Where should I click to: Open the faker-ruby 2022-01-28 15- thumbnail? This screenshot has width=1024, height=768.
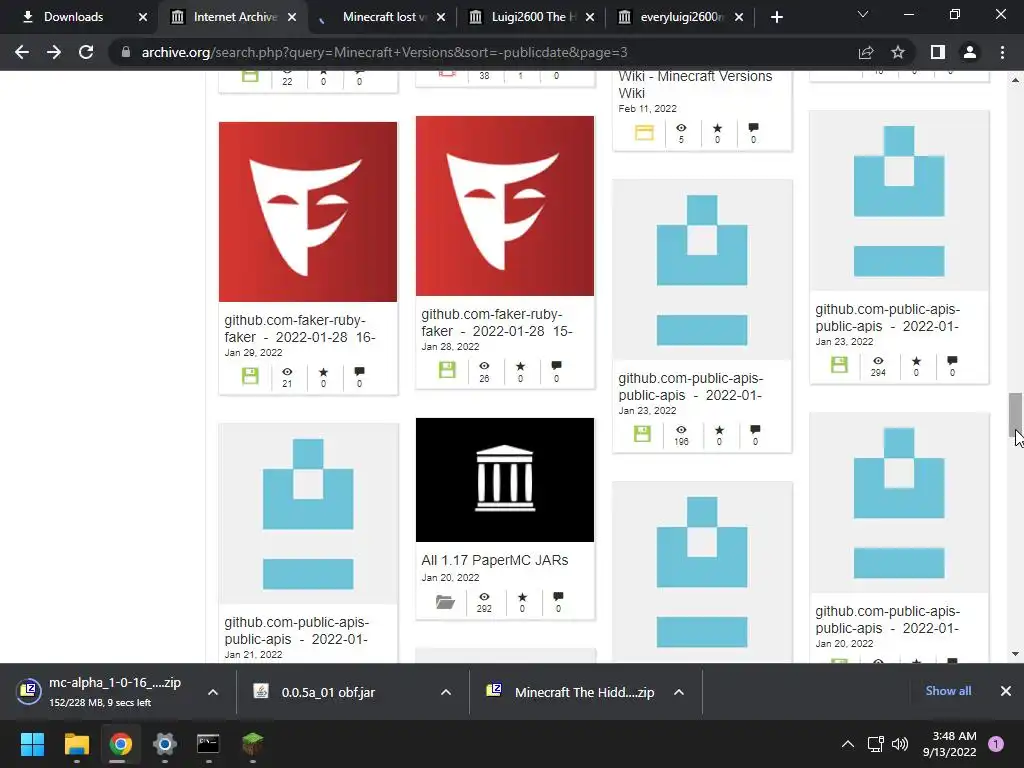click(x=505, y=206)
